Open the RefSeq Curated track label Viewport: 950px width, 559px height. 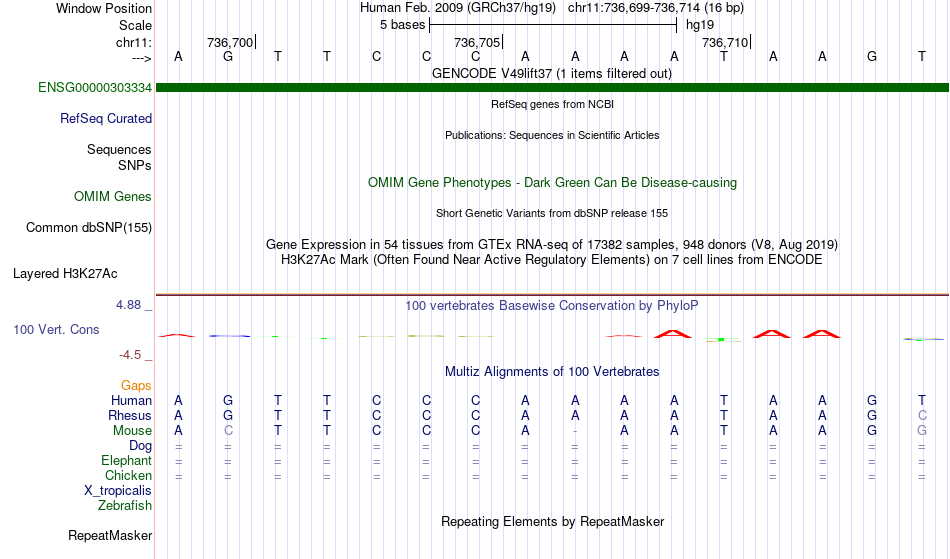click(105, 119)
